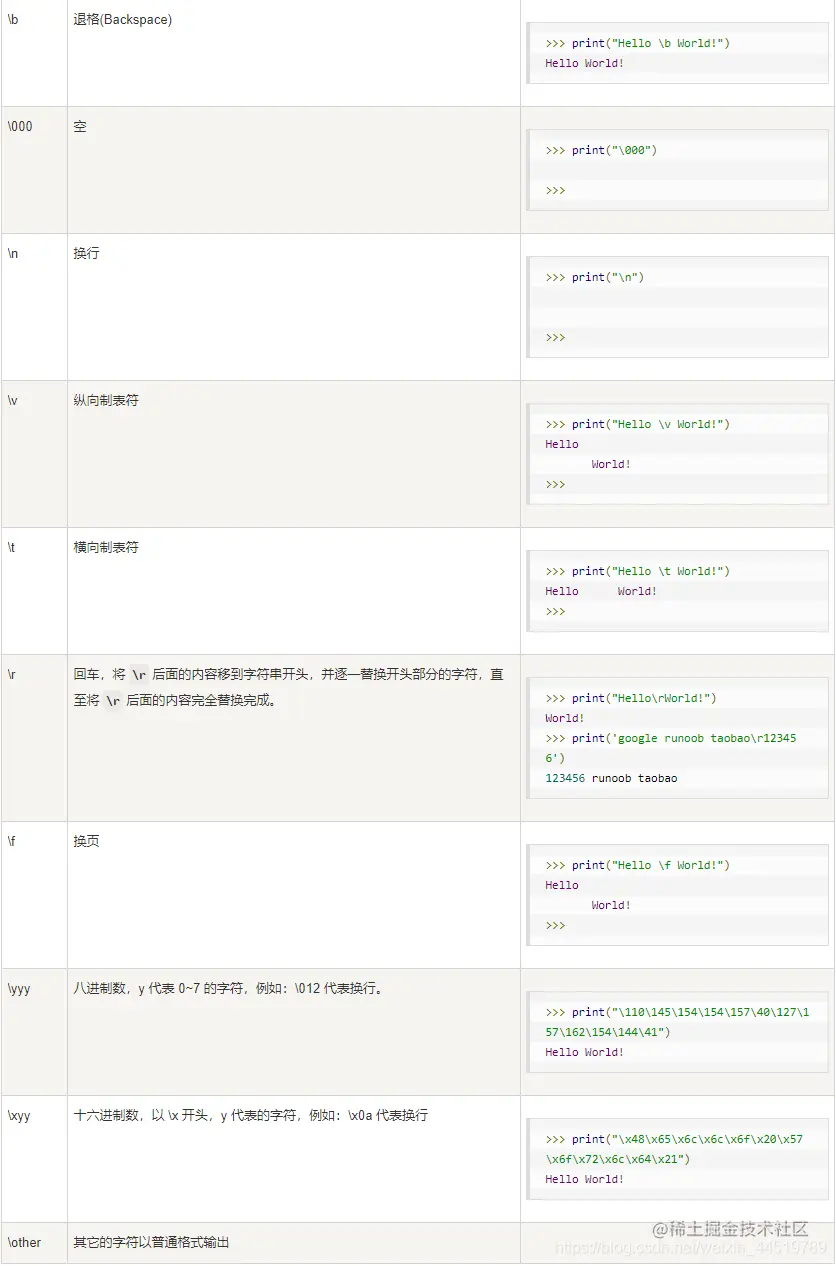Screen dimensions: 836x1266
Task: Select the text 退格(Backspace)
Action: (x=122, y=19)
